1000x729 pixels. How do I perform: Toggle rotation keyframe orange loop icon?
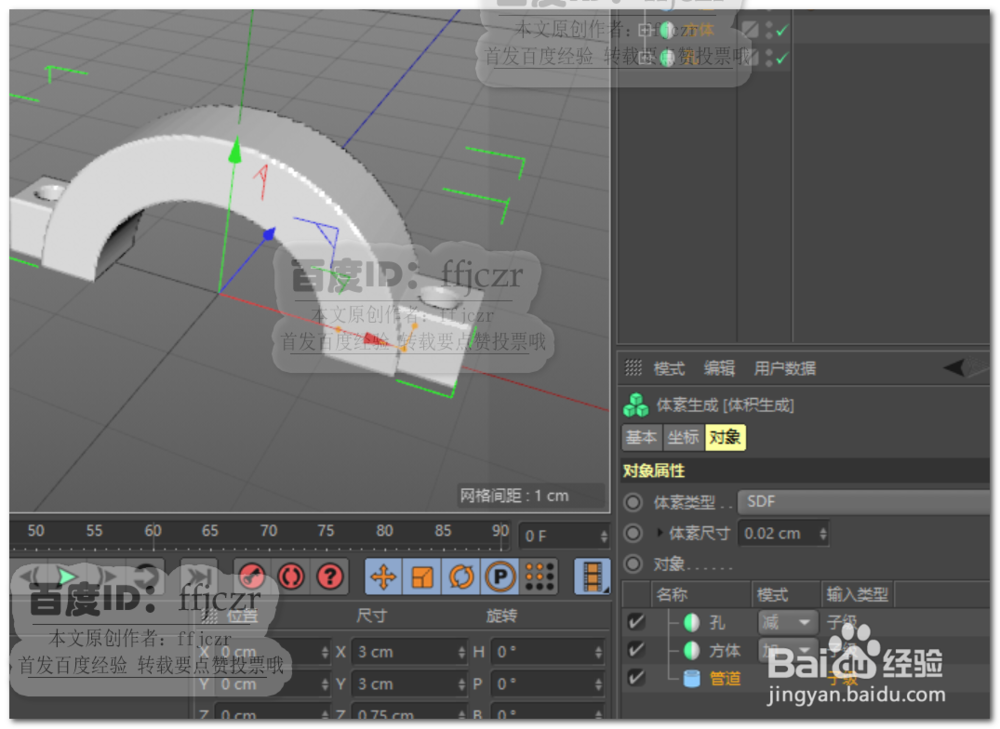pyautogui.click(x=461, y=577)
